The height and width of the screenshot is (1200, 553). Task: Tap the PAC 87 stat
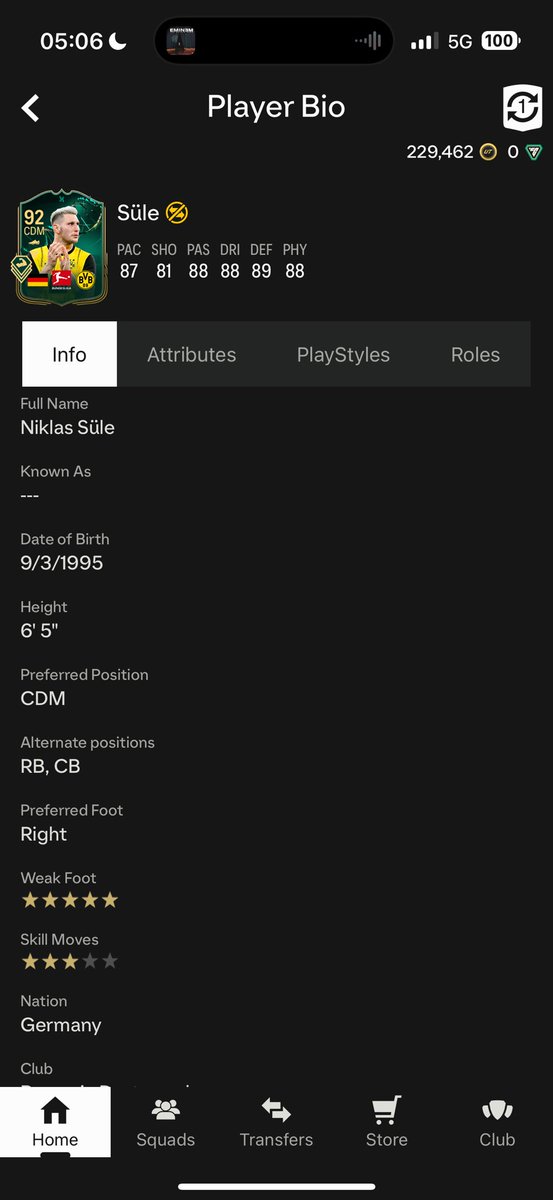[x=129, y=260]
